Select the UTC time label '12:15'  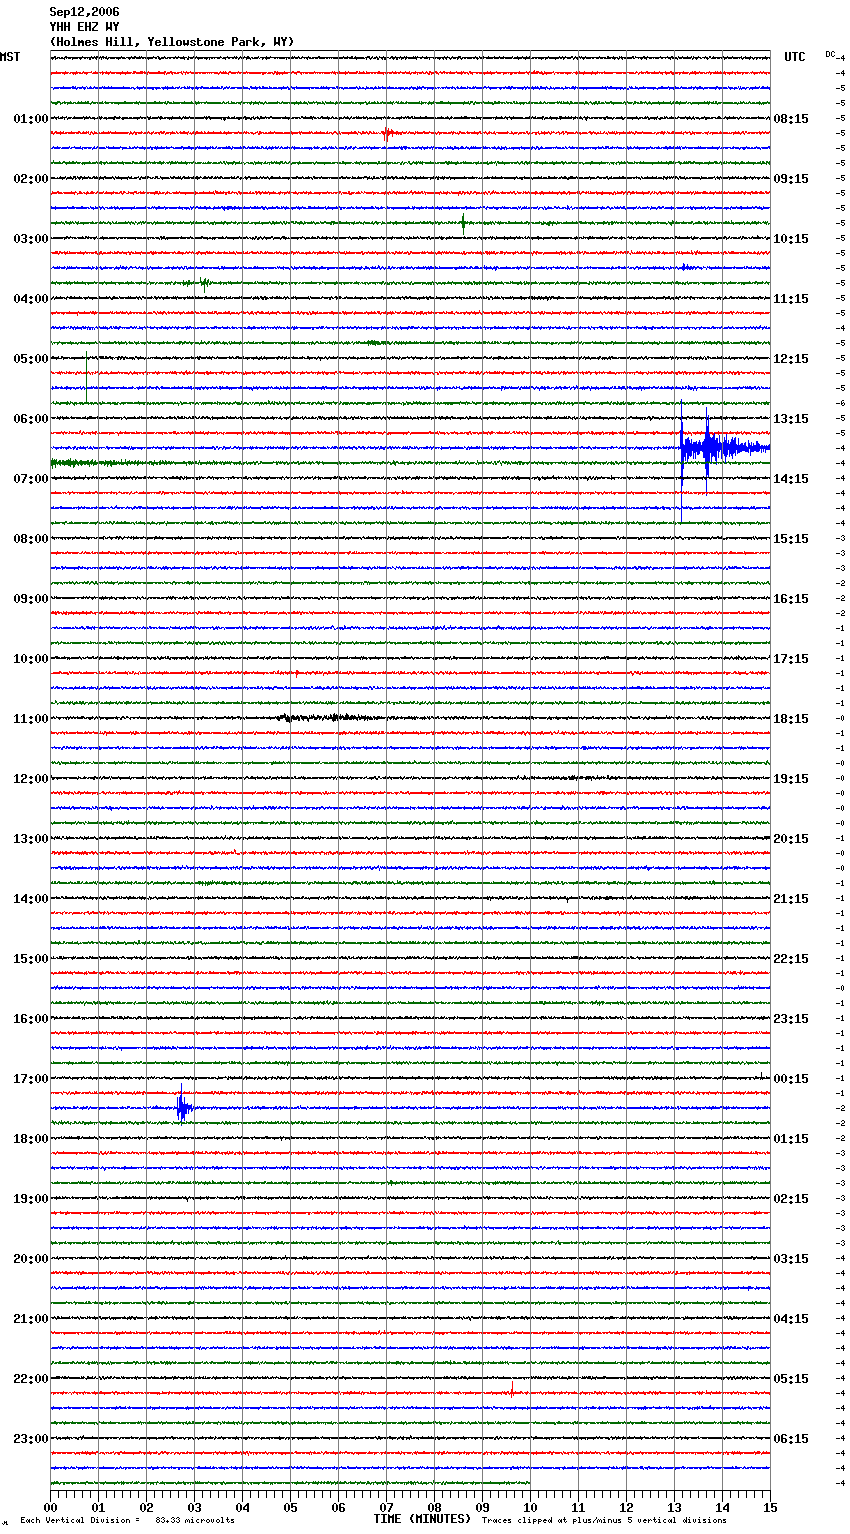pos(791,359)
